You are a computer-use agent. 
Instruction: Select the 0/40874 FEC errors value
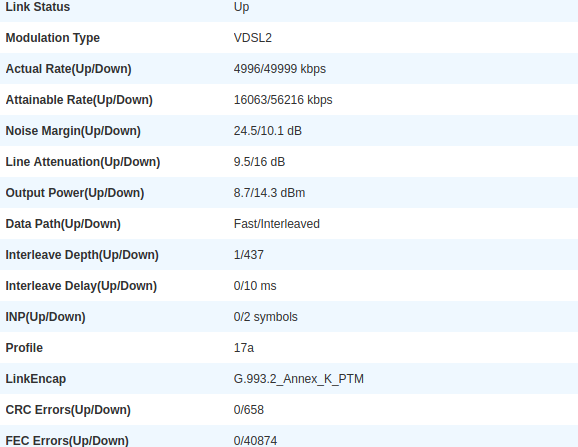[255, 441]
